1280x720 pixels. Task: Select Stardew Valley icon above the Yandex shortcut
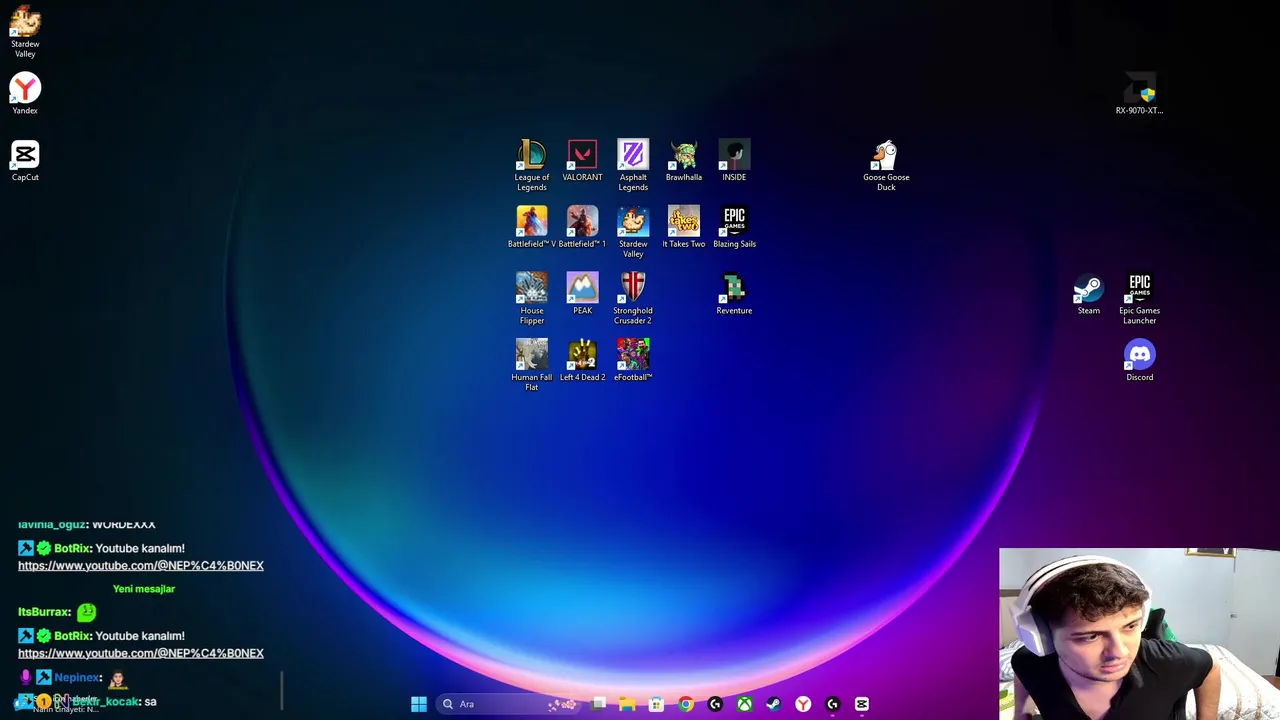[x=25, y=32]
